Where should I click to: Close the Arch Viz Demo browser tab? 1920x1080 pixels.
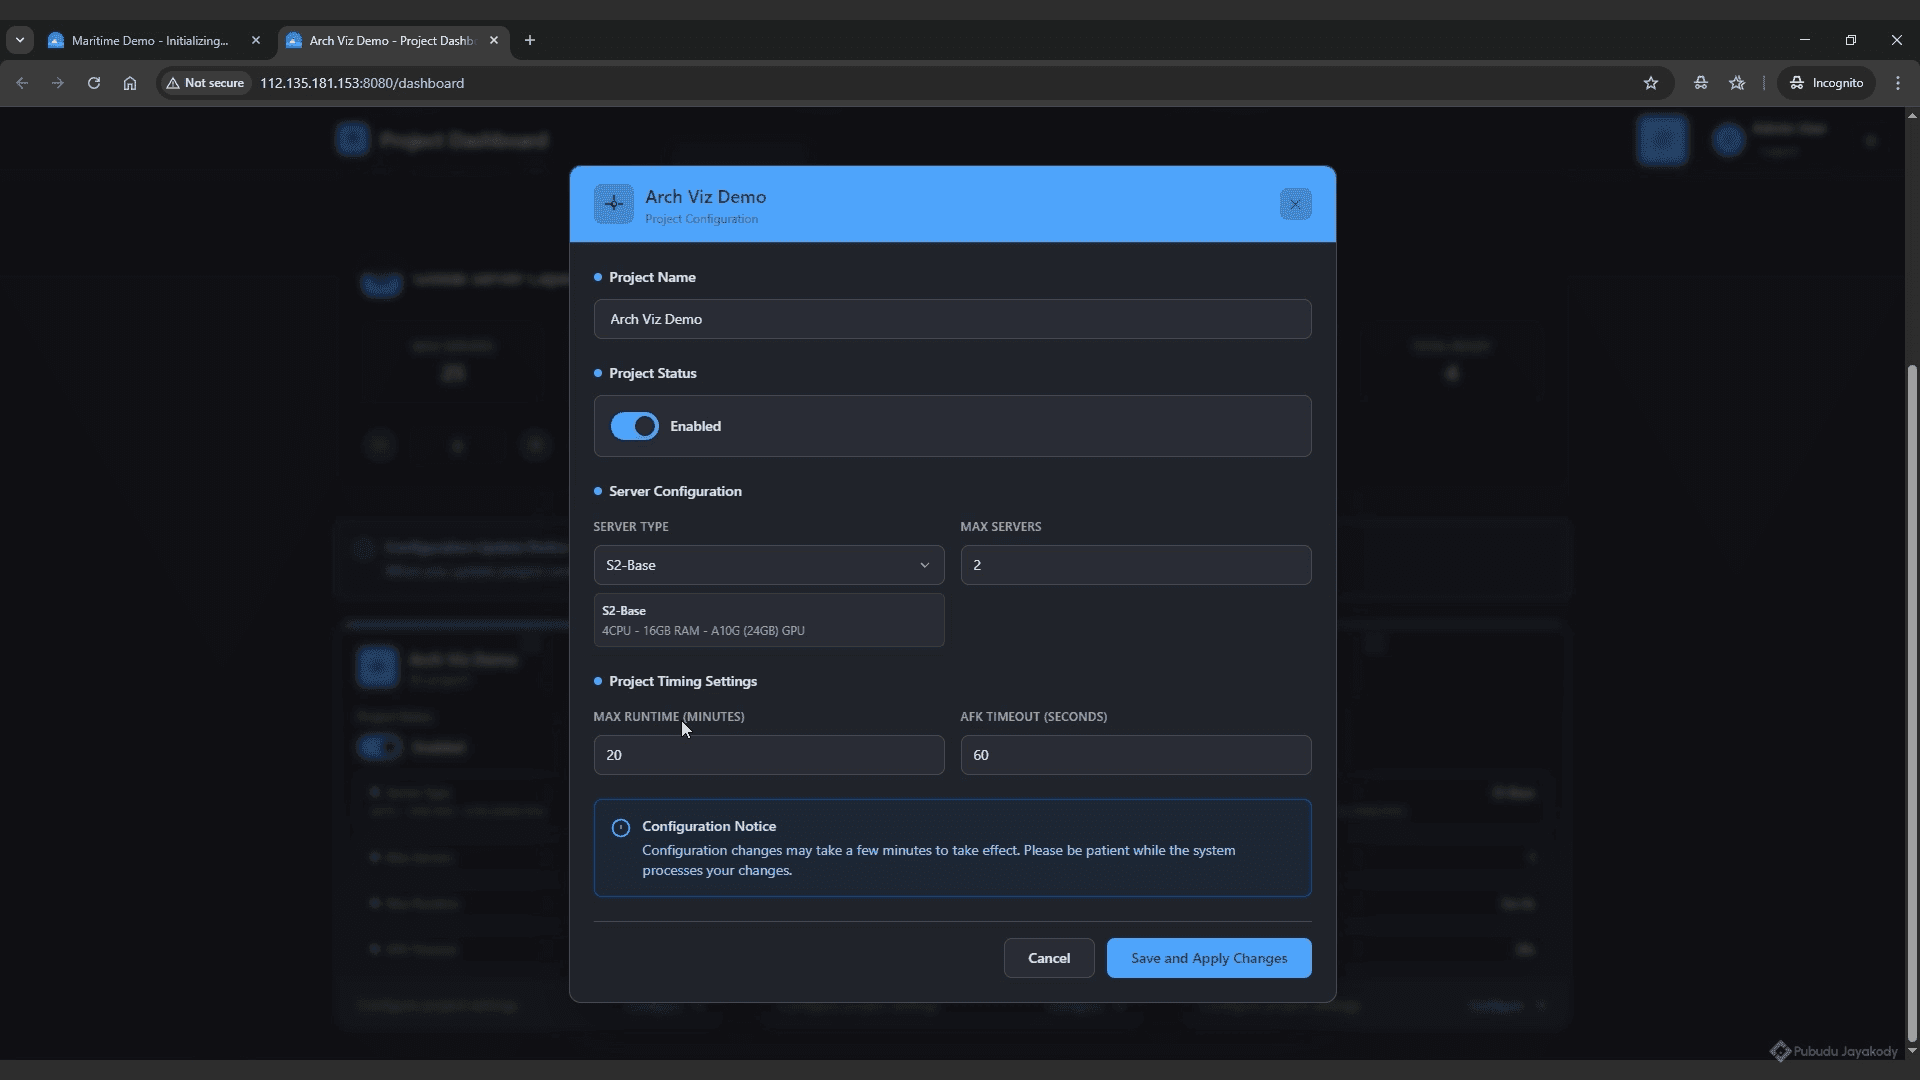pyautogui.click(x=493, y=41)
